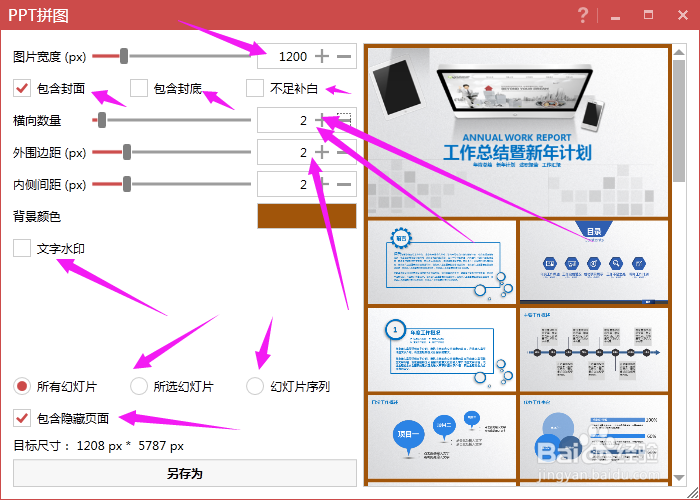This screenshot has width=700, height=500.
Task: Click the image width value field 1200
Action: 293,56
